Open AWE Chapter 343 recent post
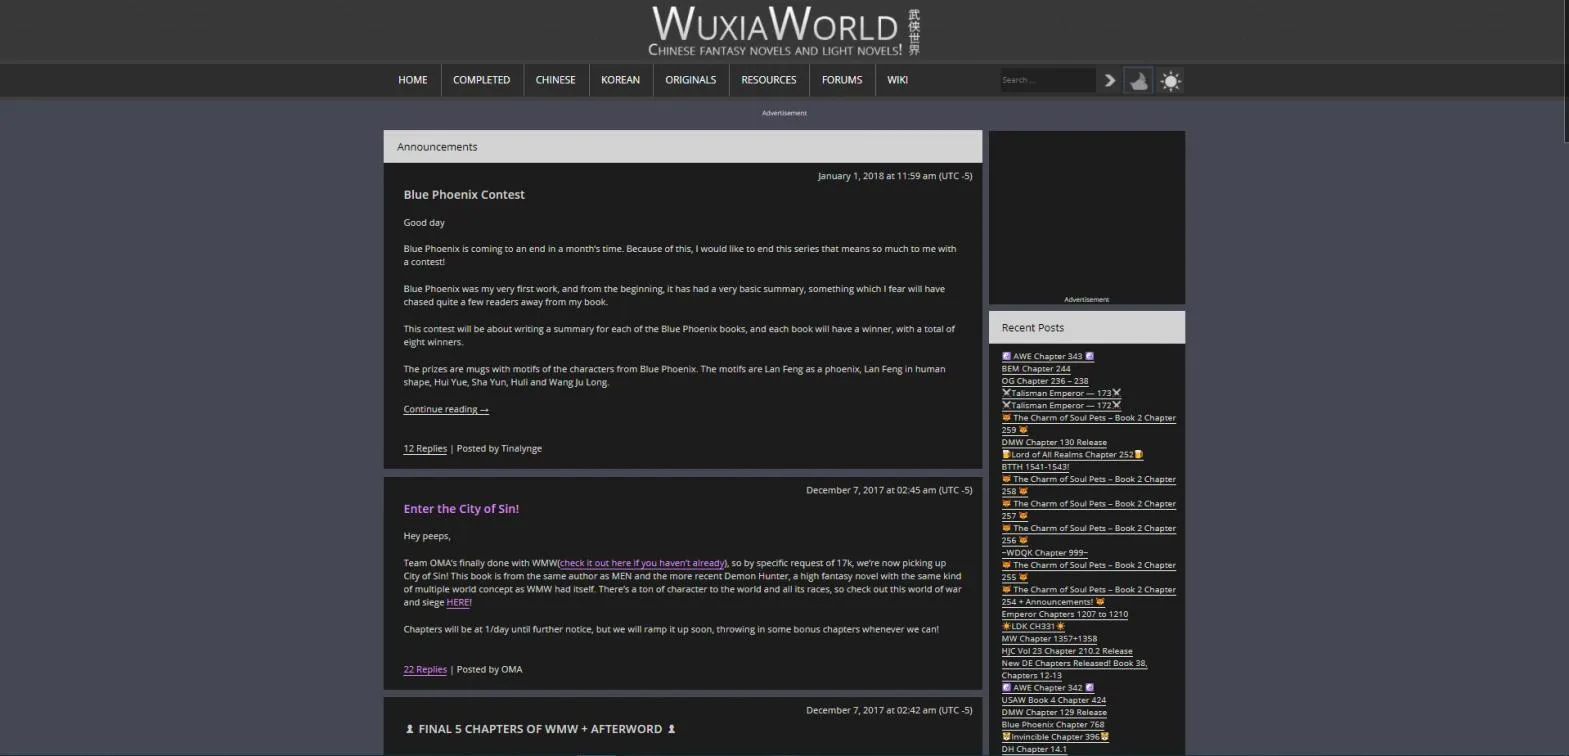The height and width of the screenshot is (756, 1569). pyautogui.click(x=1047, y=356)
